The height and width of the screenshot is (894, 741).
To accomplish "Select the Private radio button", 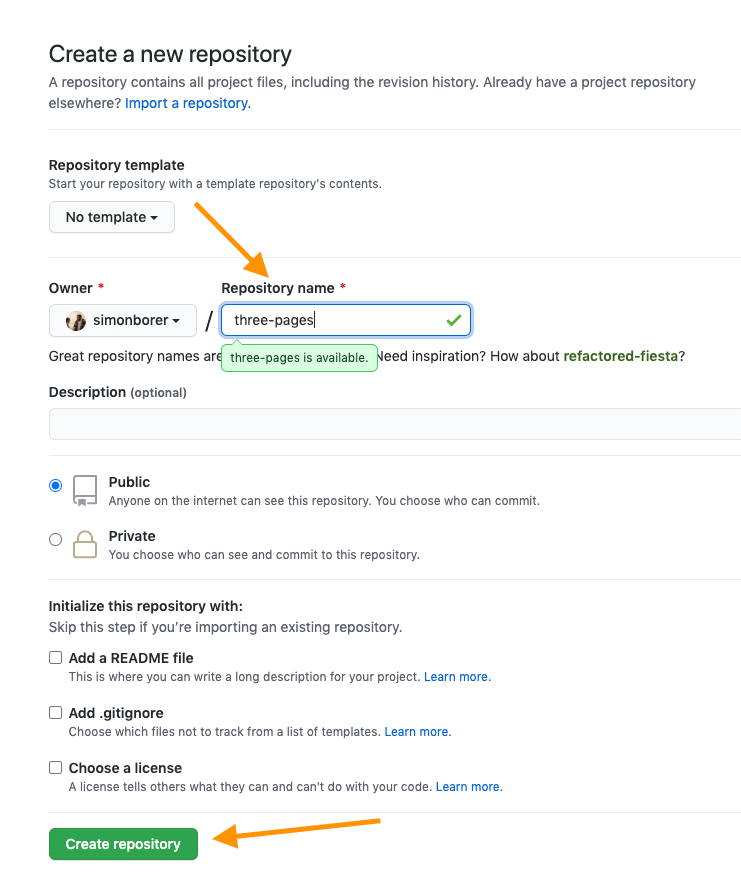I will (x=56, y=539).
